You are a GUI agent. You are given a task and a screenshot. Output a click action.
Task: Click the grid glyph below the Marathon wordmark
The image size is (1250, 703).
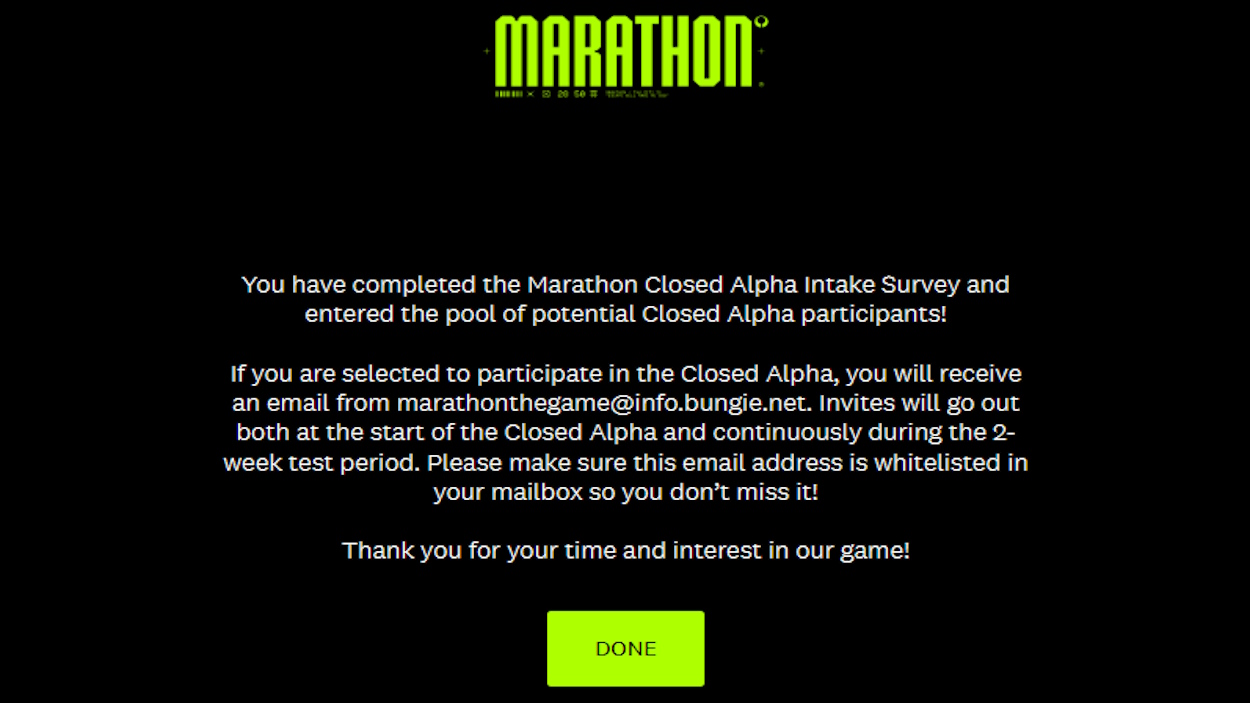click(x=593, y=94)
